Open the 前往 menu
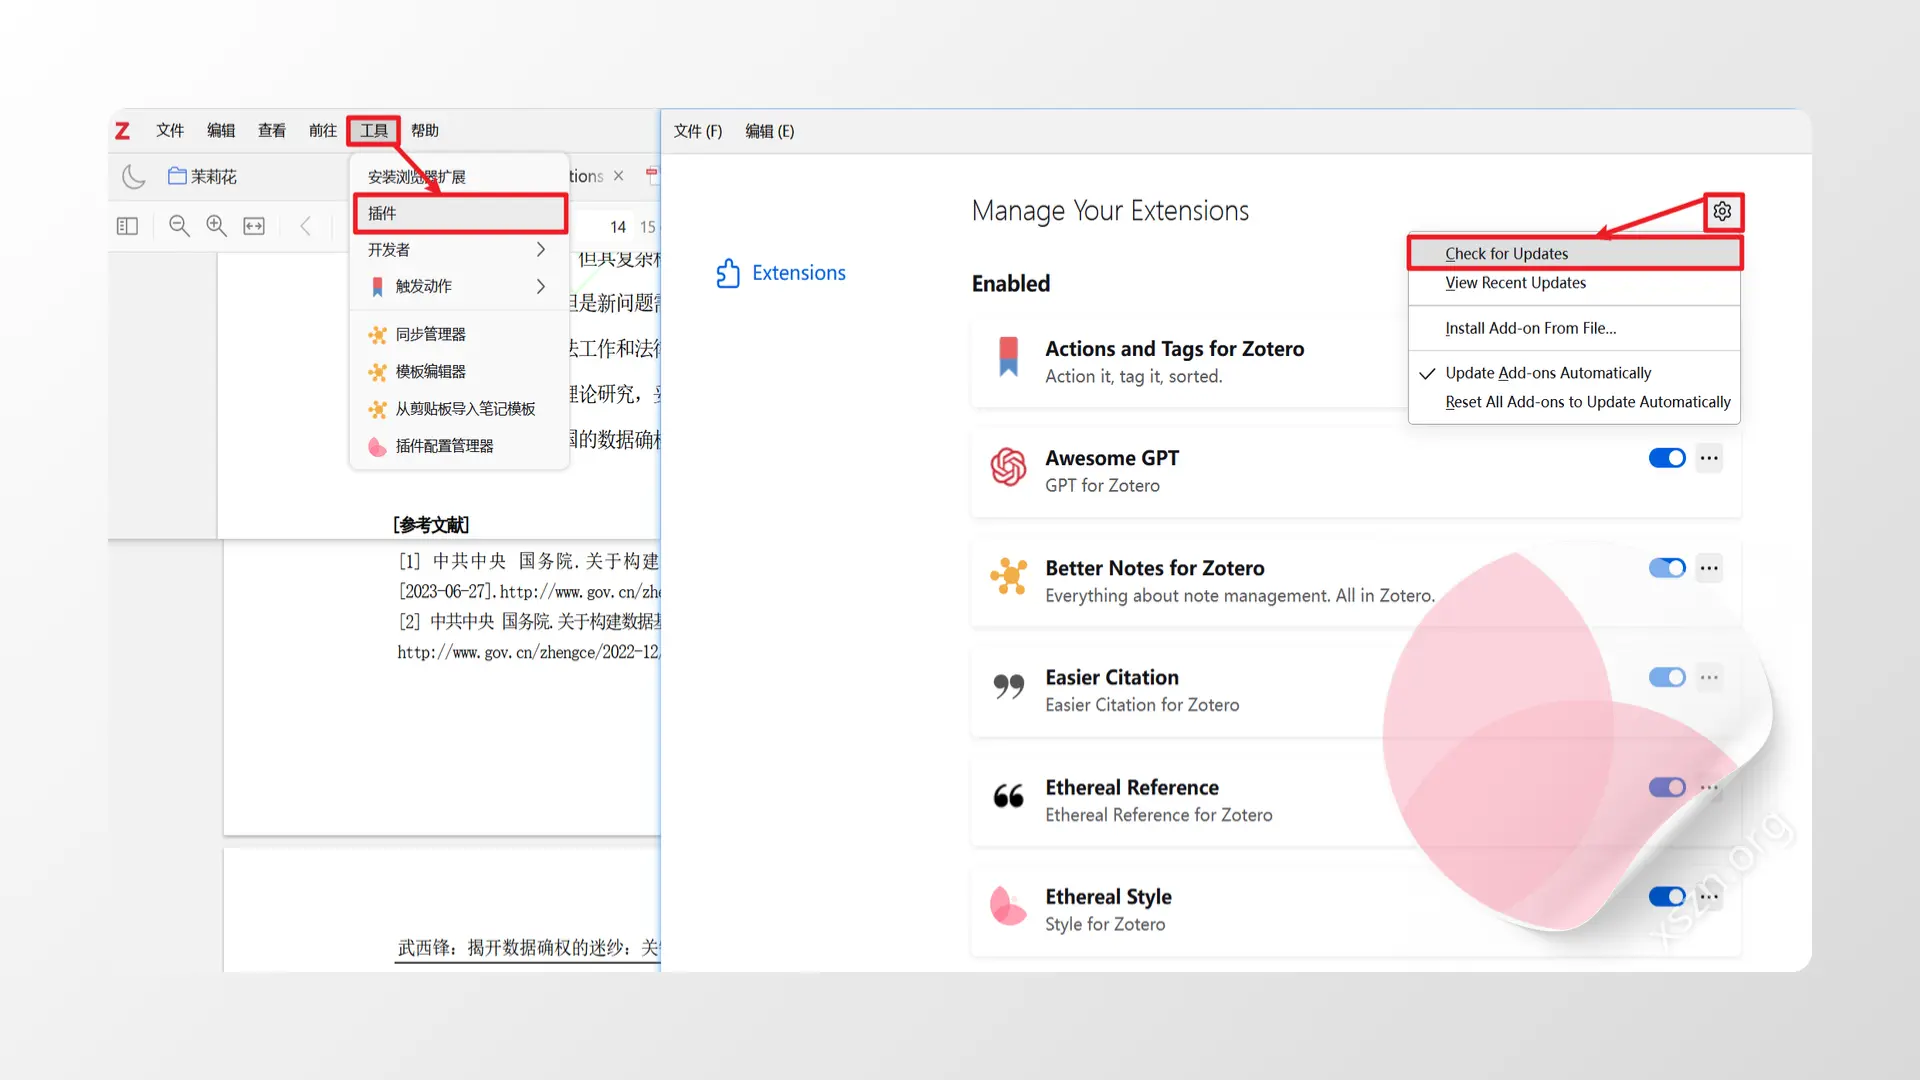 tap(323, 131)
